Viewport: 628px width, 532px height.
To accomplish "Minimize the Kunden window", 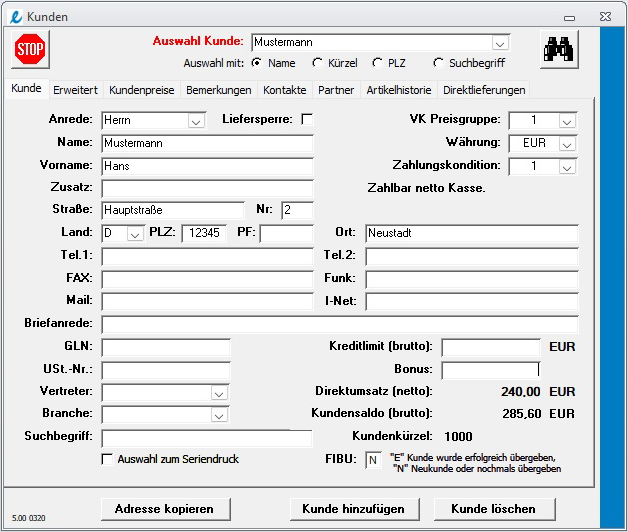I will (x=570, y=18).
